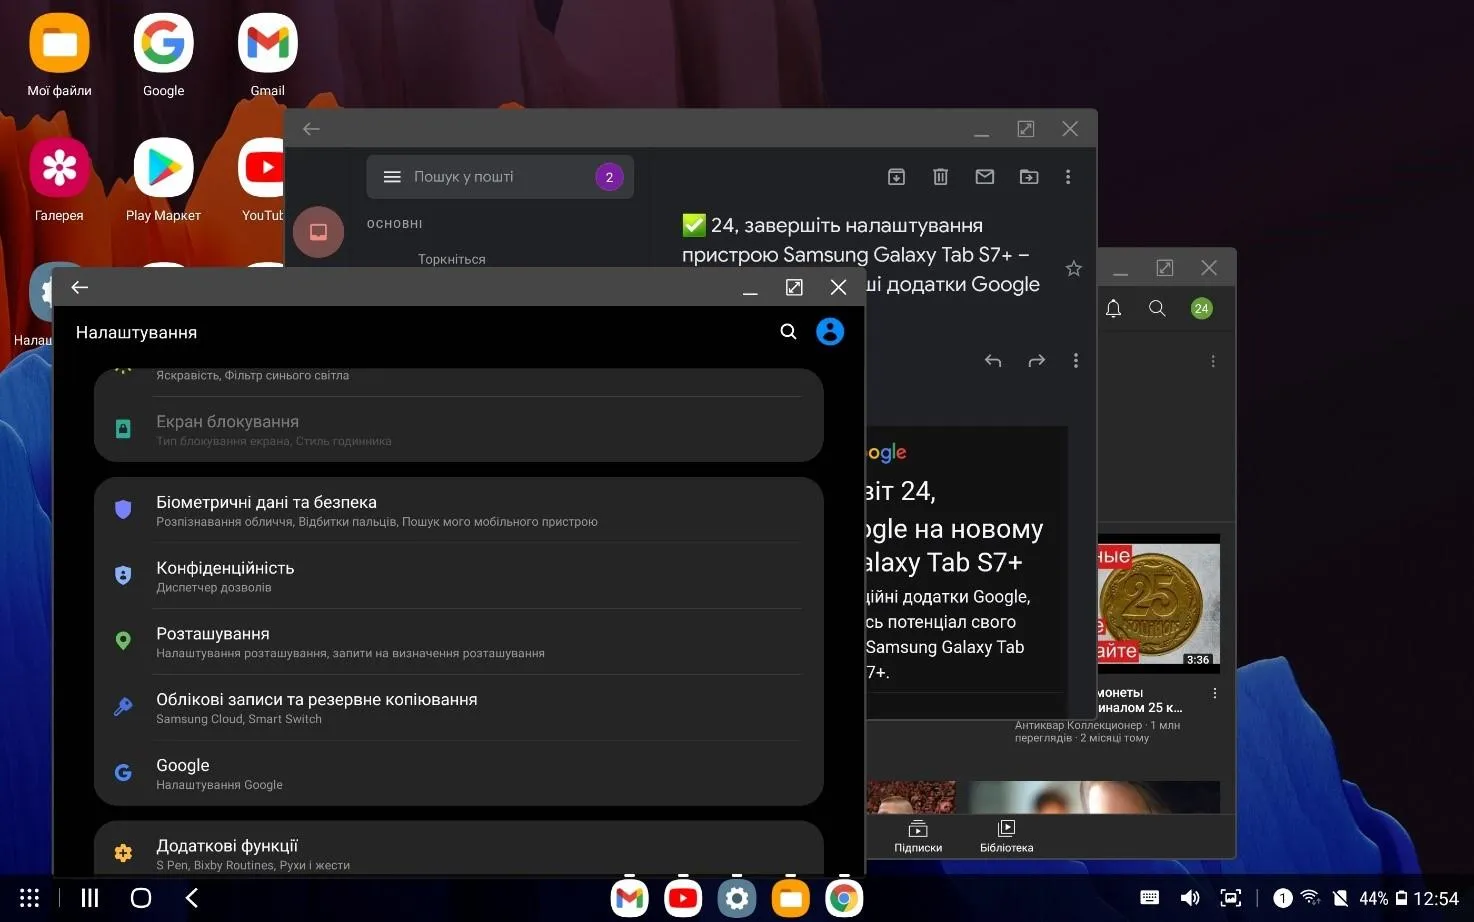Open Біометричні дані та безпека settings
The height and width of the screenshot is (922, 1474).
(x=458, y=511)
